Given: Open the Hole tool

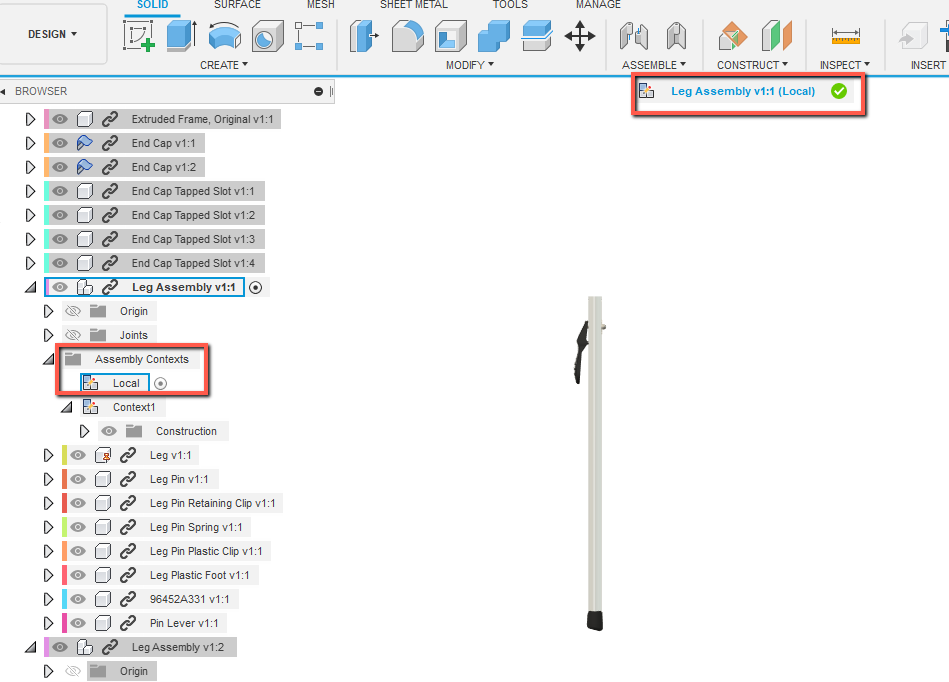Looking at the screenshot, I should pyautogui.click(x=267, y=36).
